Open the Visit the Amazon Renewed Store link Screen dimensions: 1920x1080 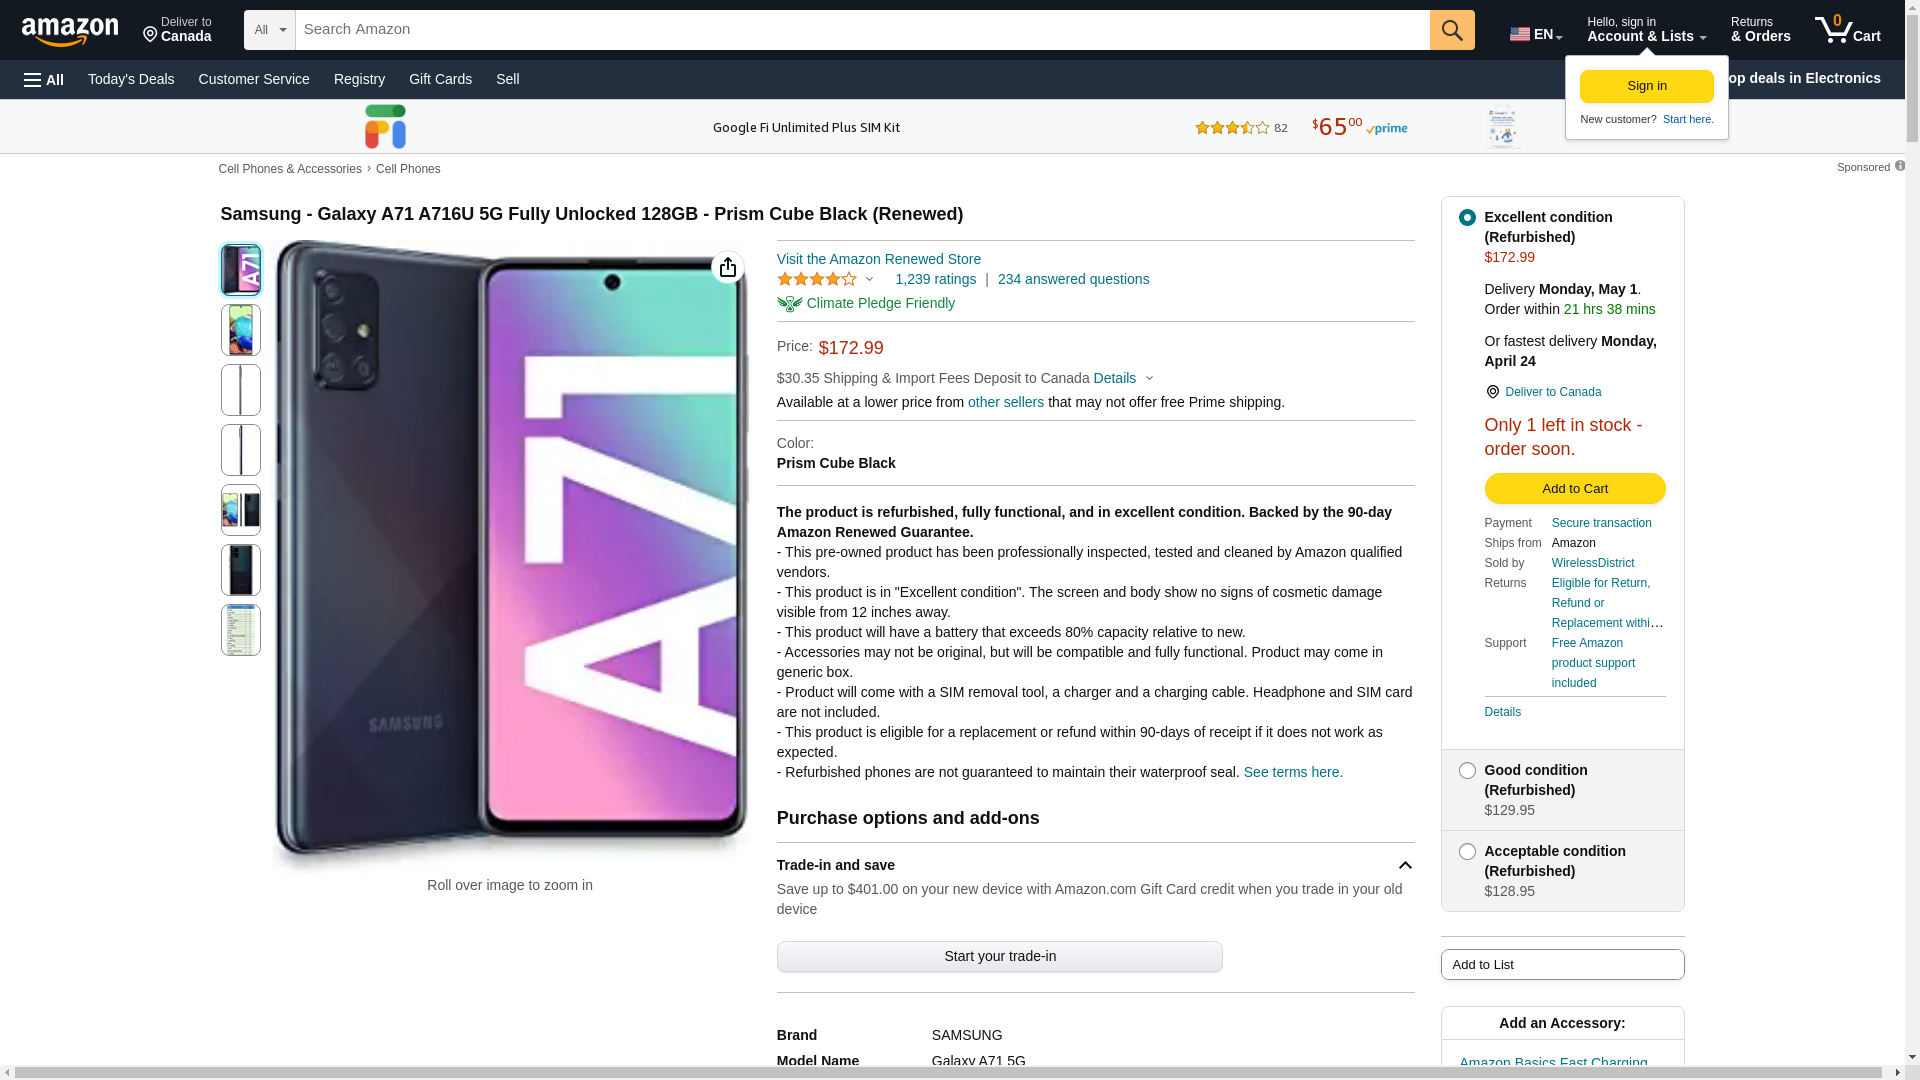pyautogui.click(x=878, y=259)
